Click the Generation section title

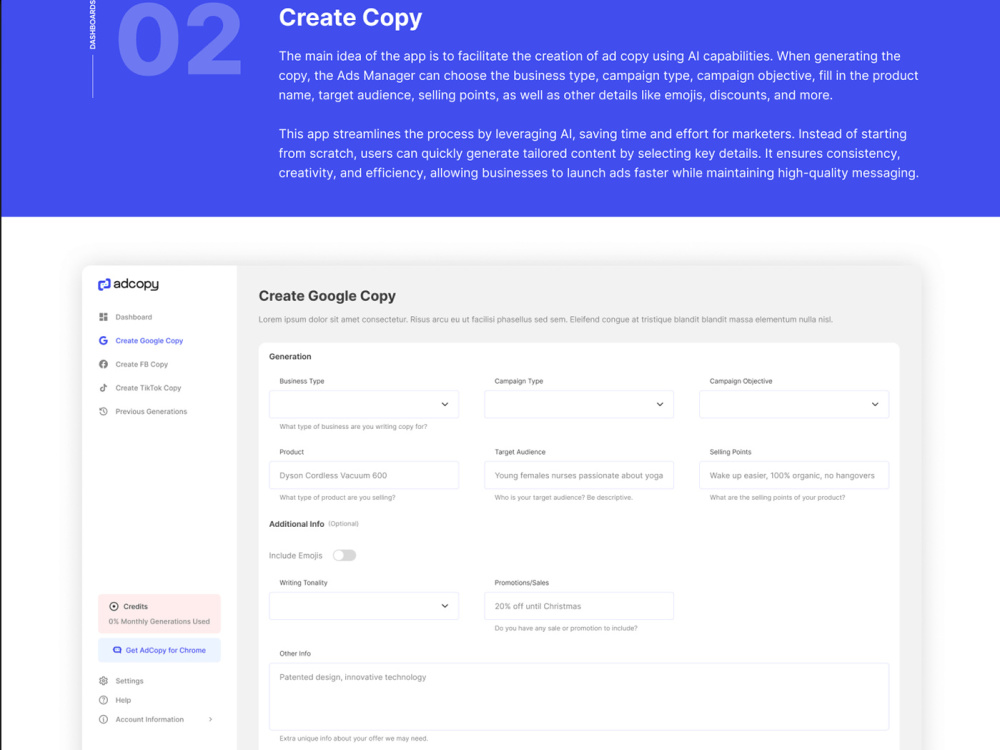pyautogui.click(x=290, y=357)
